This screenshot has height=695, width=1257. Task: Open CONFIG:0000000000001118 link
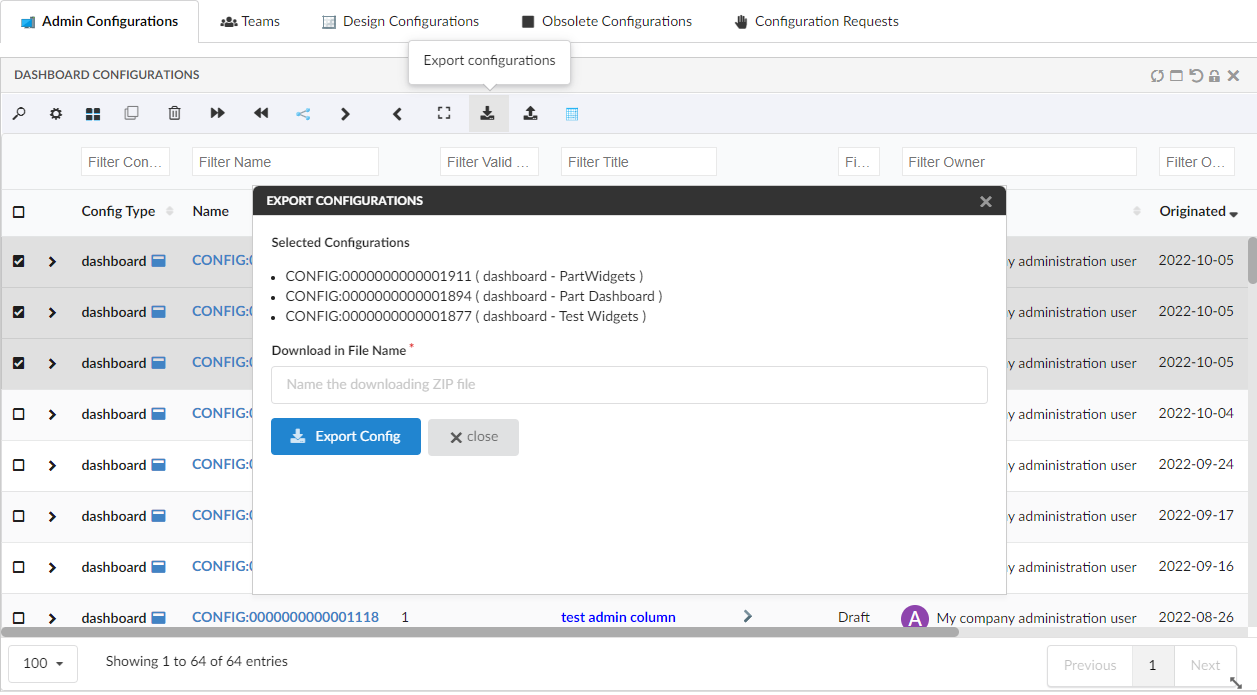coord(285,617)
